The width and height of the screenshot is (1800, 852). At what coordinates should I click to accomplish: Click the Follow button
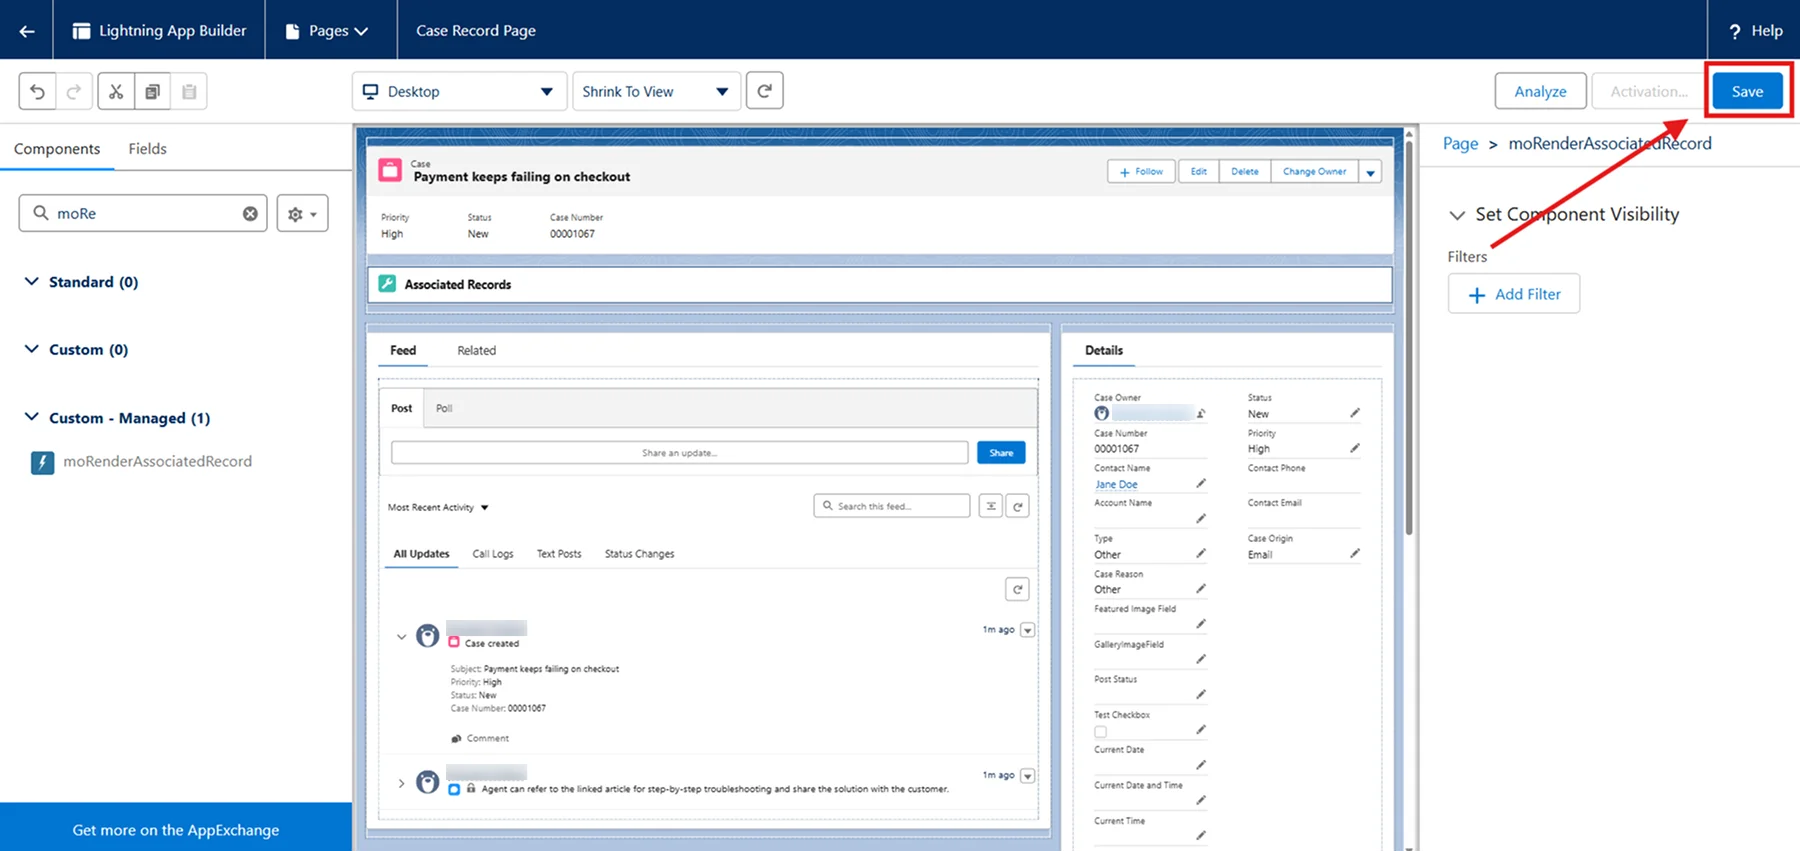(x=1141, y=172)
